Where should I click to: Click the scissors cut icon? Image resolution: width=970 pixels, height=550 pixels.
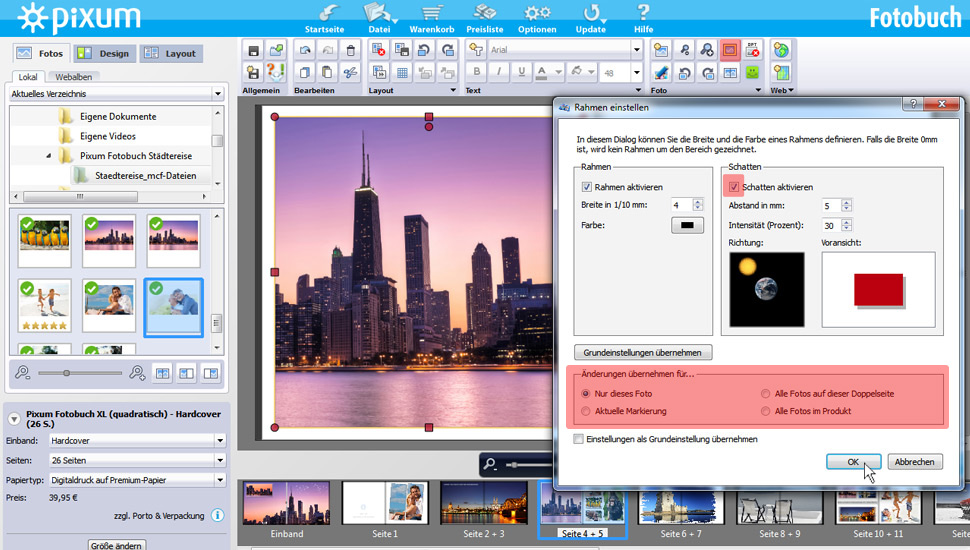(x=349, y=72)
